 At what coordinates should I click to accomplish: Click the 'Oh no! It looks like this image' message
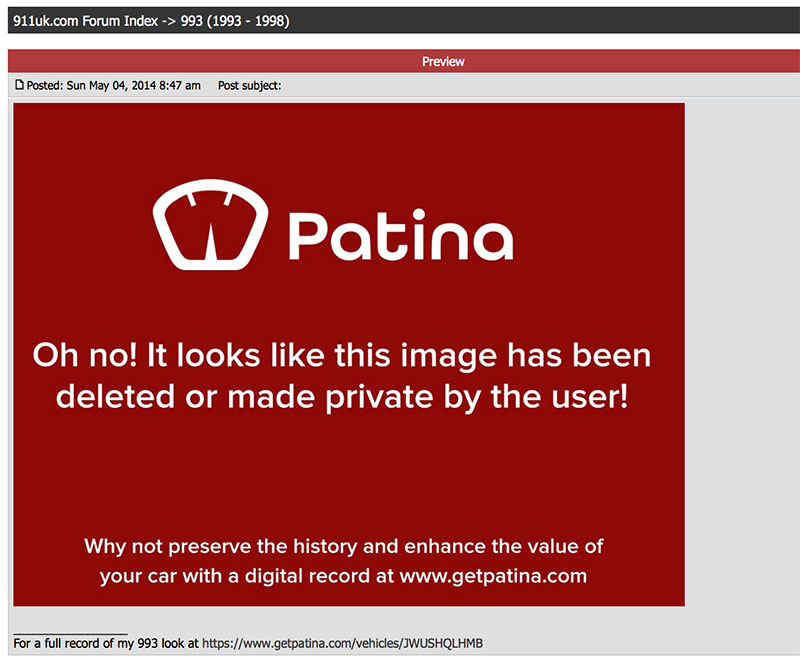point(342,376)
